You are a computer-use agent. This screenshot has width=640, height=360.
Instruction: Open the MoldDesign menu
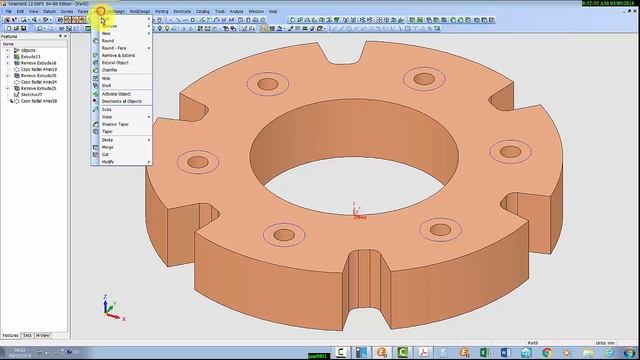[140, 11]
